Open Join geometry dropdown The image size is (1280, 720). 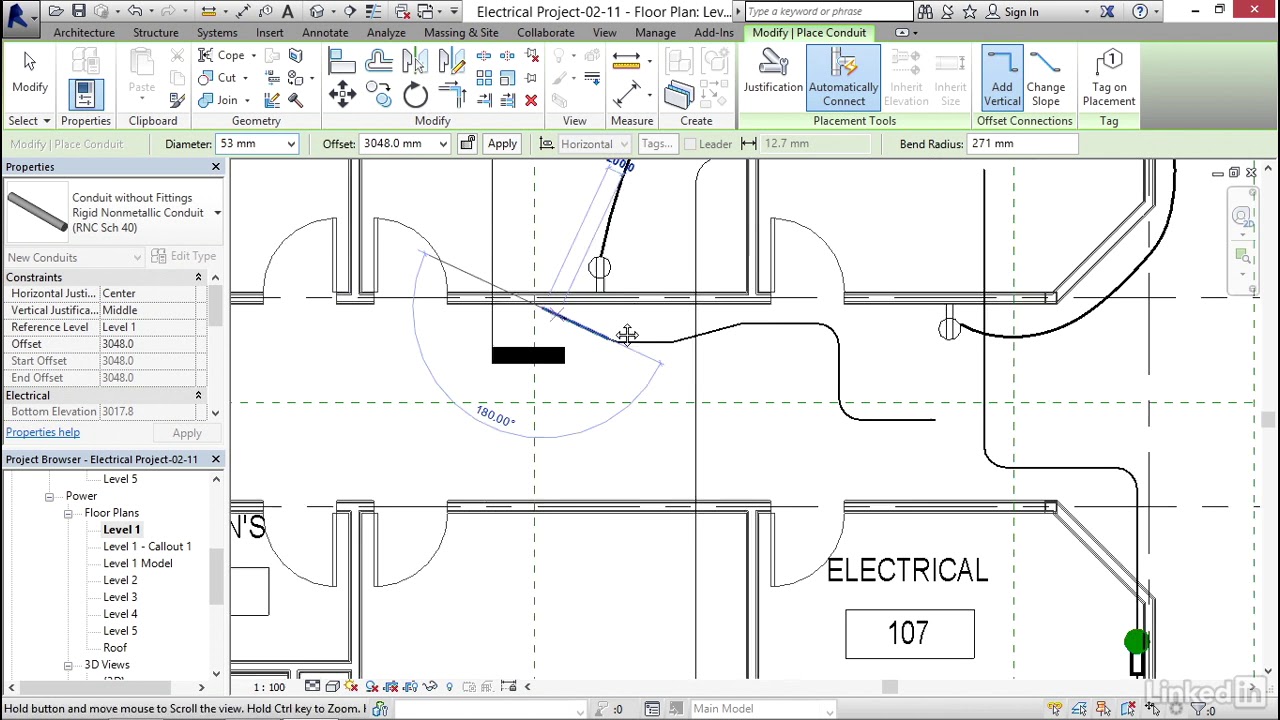pyautogui.click(x=247, y=100)
